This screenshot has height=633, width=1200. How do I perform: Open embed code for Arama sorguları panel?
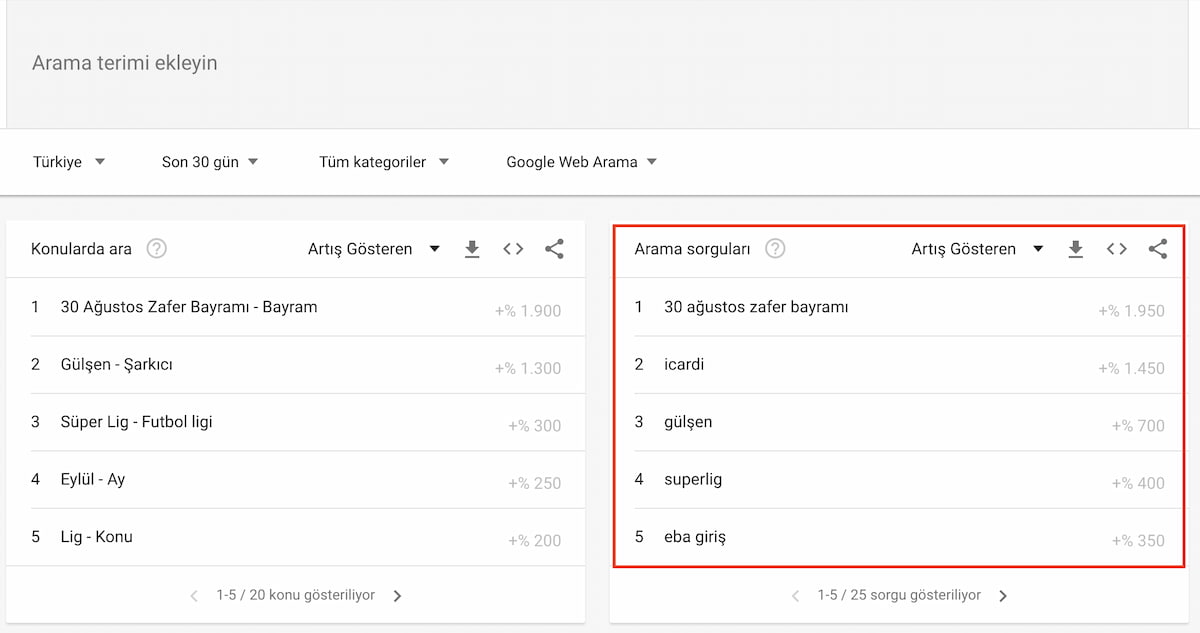coord(1117,249)
